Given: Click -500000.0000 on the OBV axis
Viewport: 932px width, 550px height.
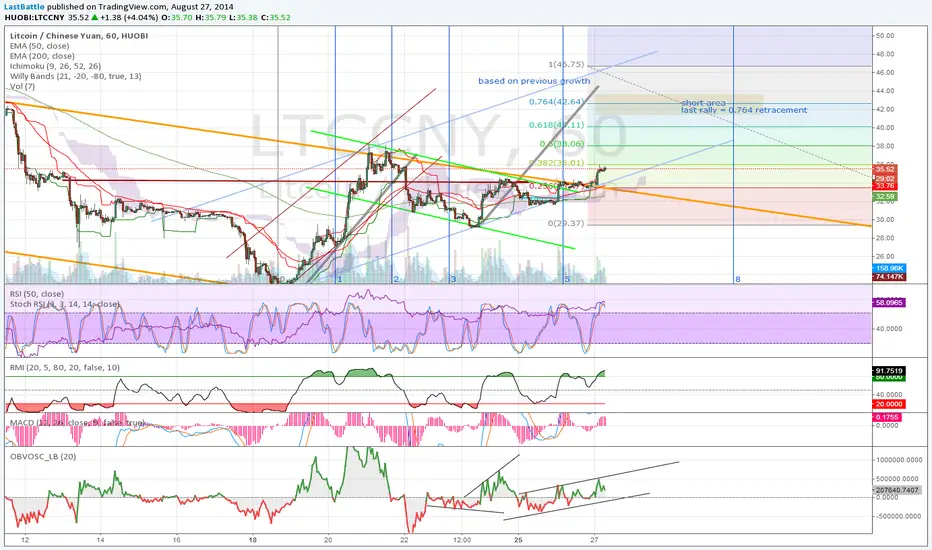Looking at the screenshot, I should (x=900, y=516).
